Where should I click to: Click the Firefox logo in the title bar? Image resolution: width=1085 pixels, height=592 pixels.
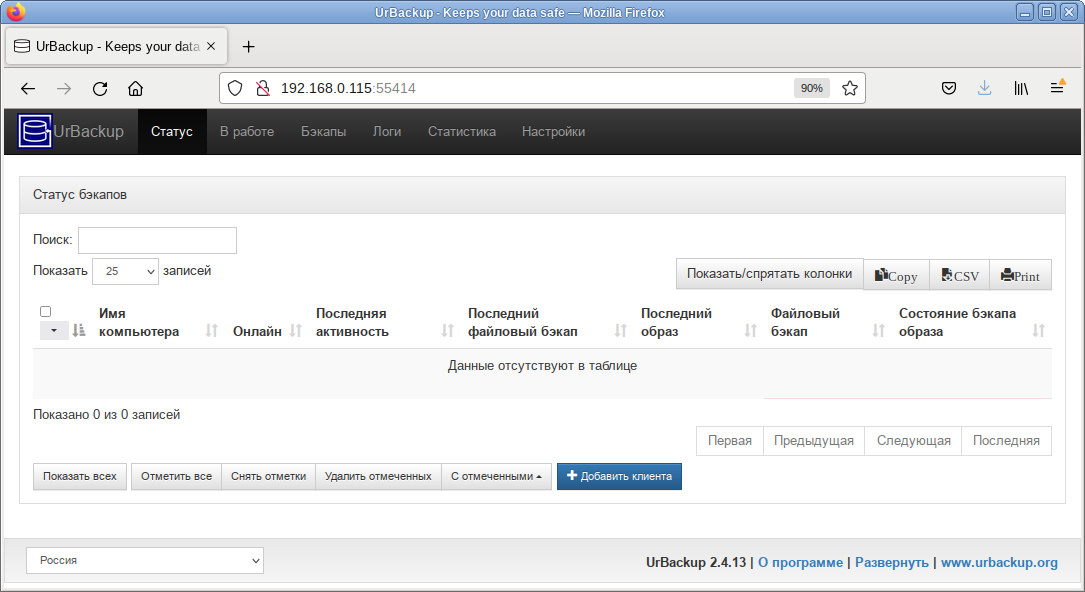15,12
